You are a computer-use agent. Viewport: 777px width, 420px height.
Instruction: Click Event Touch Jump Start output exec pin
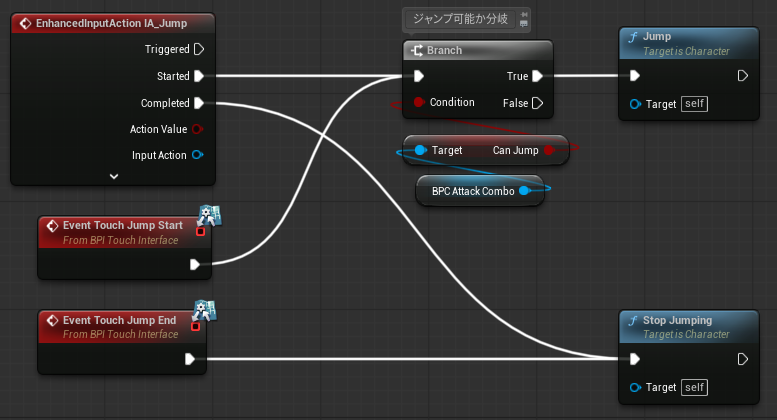tap(195, 264)
